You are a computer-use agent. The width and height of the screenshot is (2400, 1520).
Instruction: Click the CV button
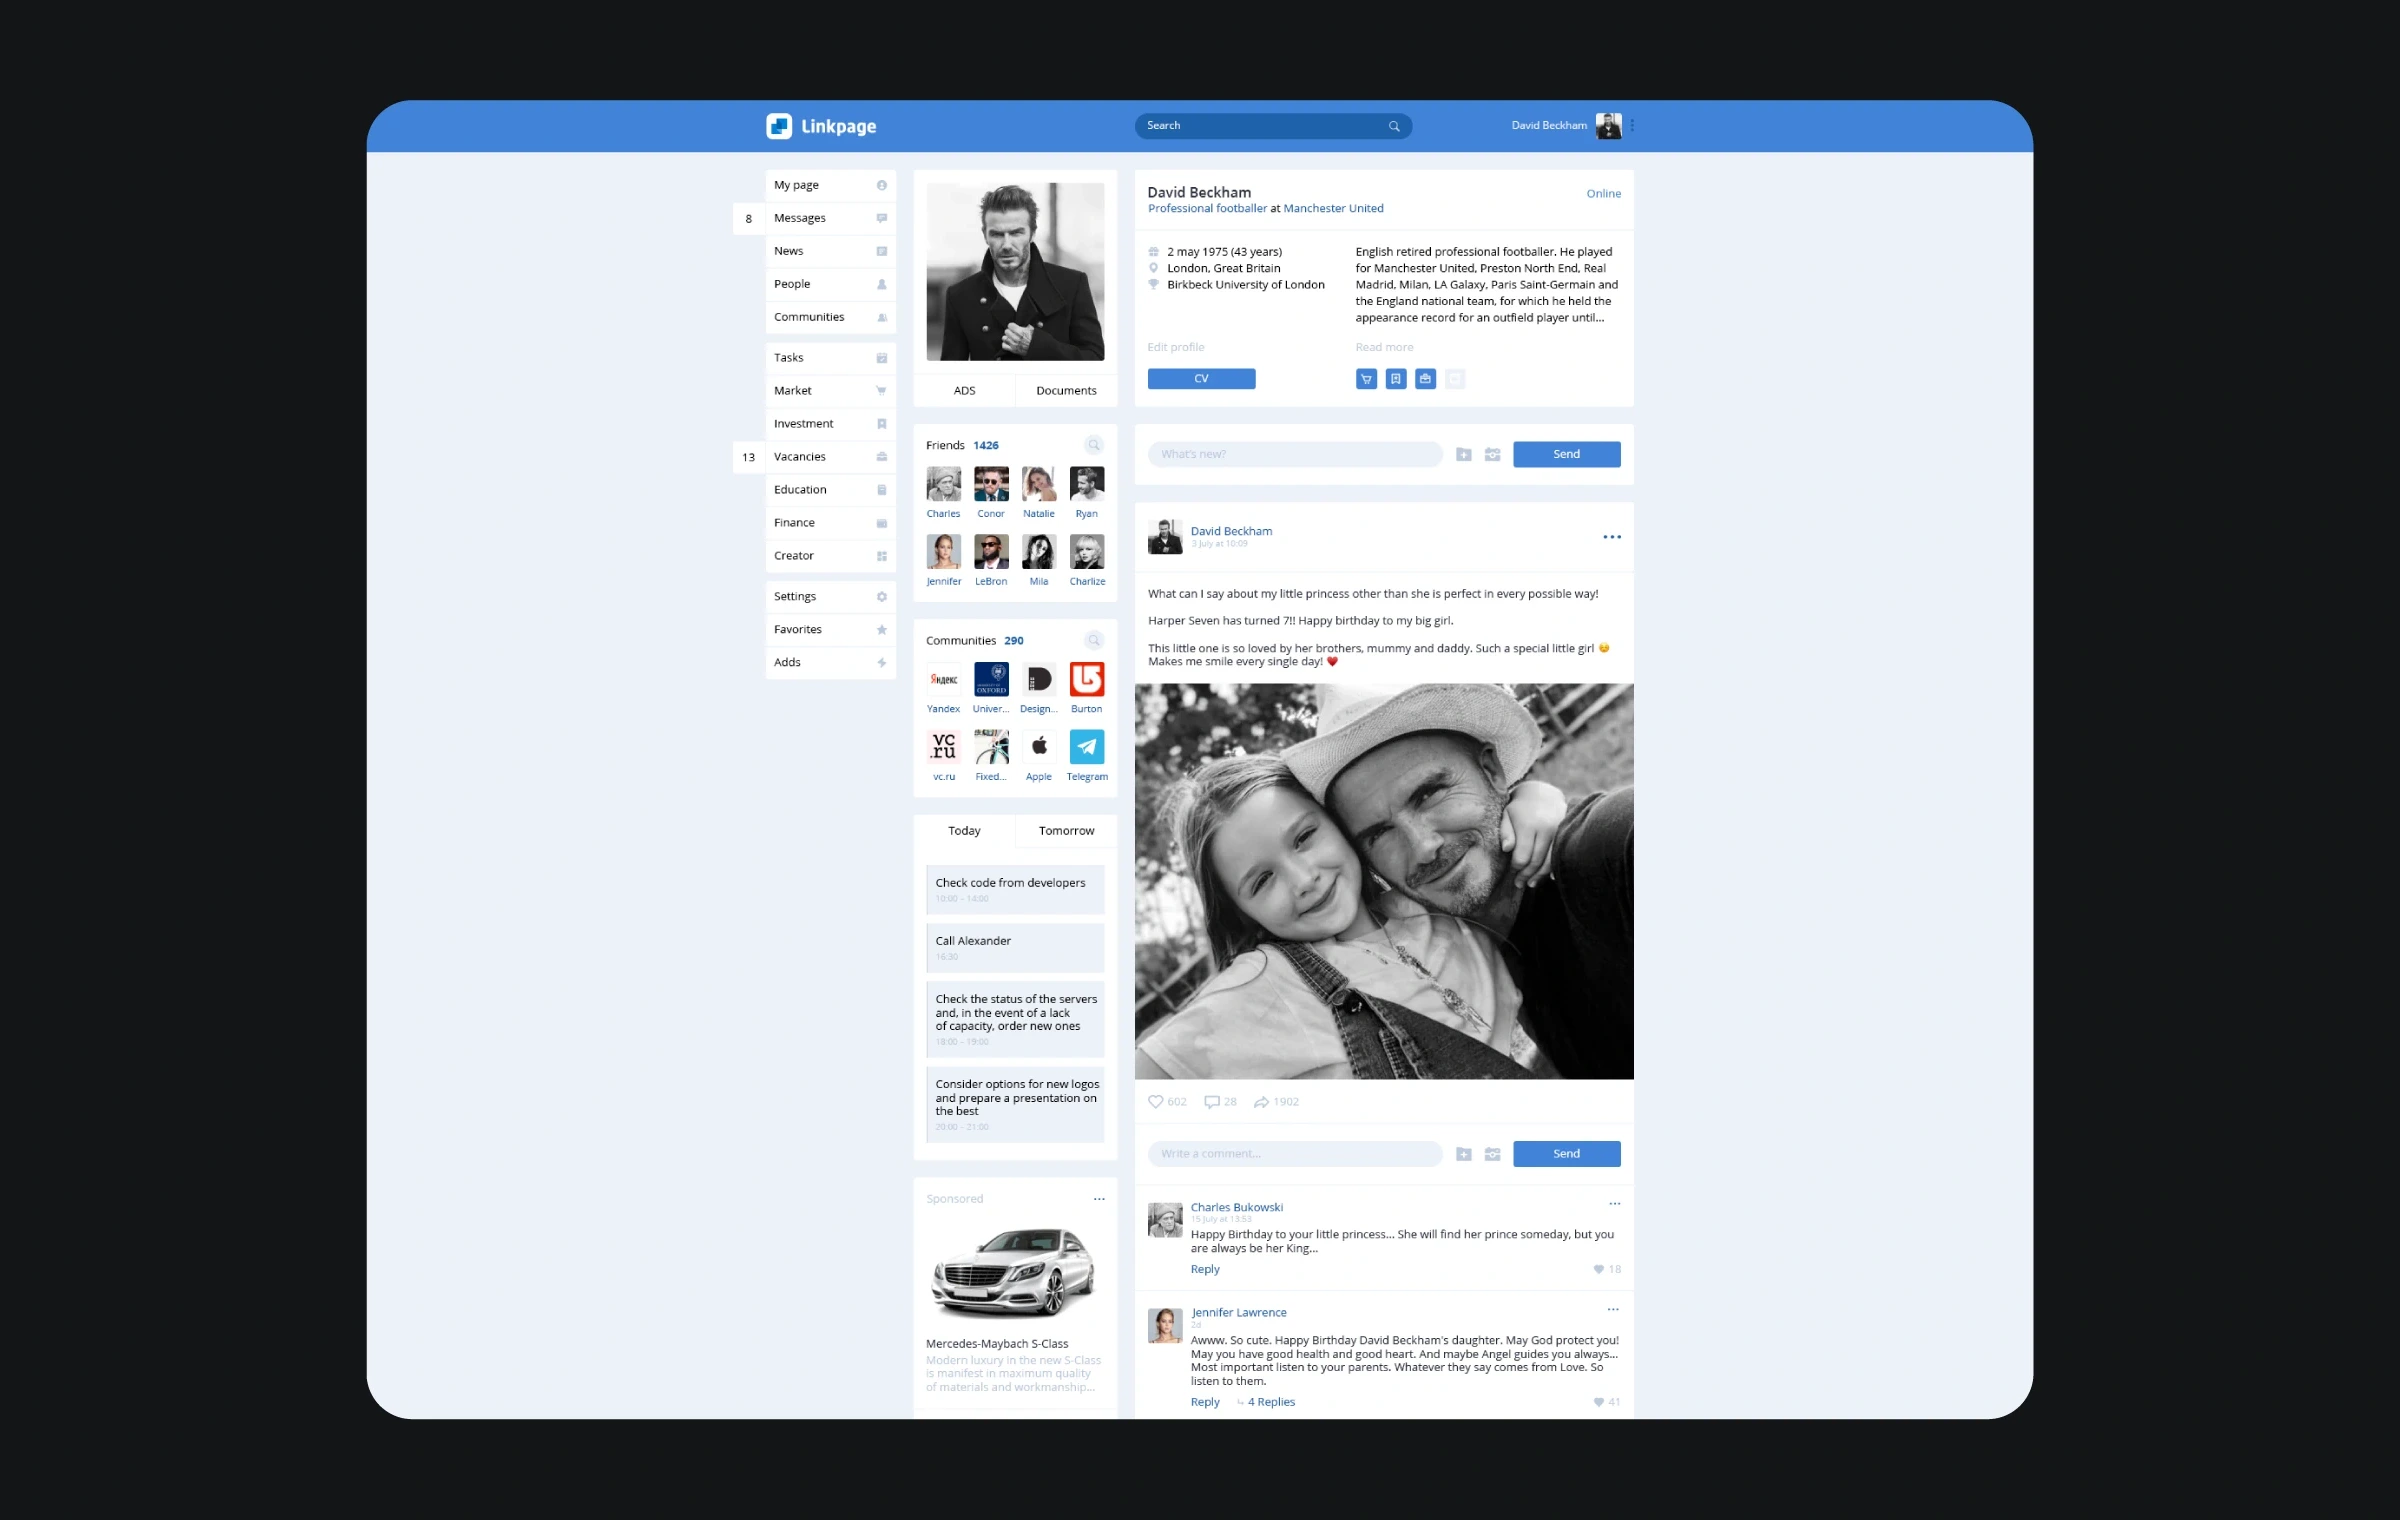point(1201,379)
